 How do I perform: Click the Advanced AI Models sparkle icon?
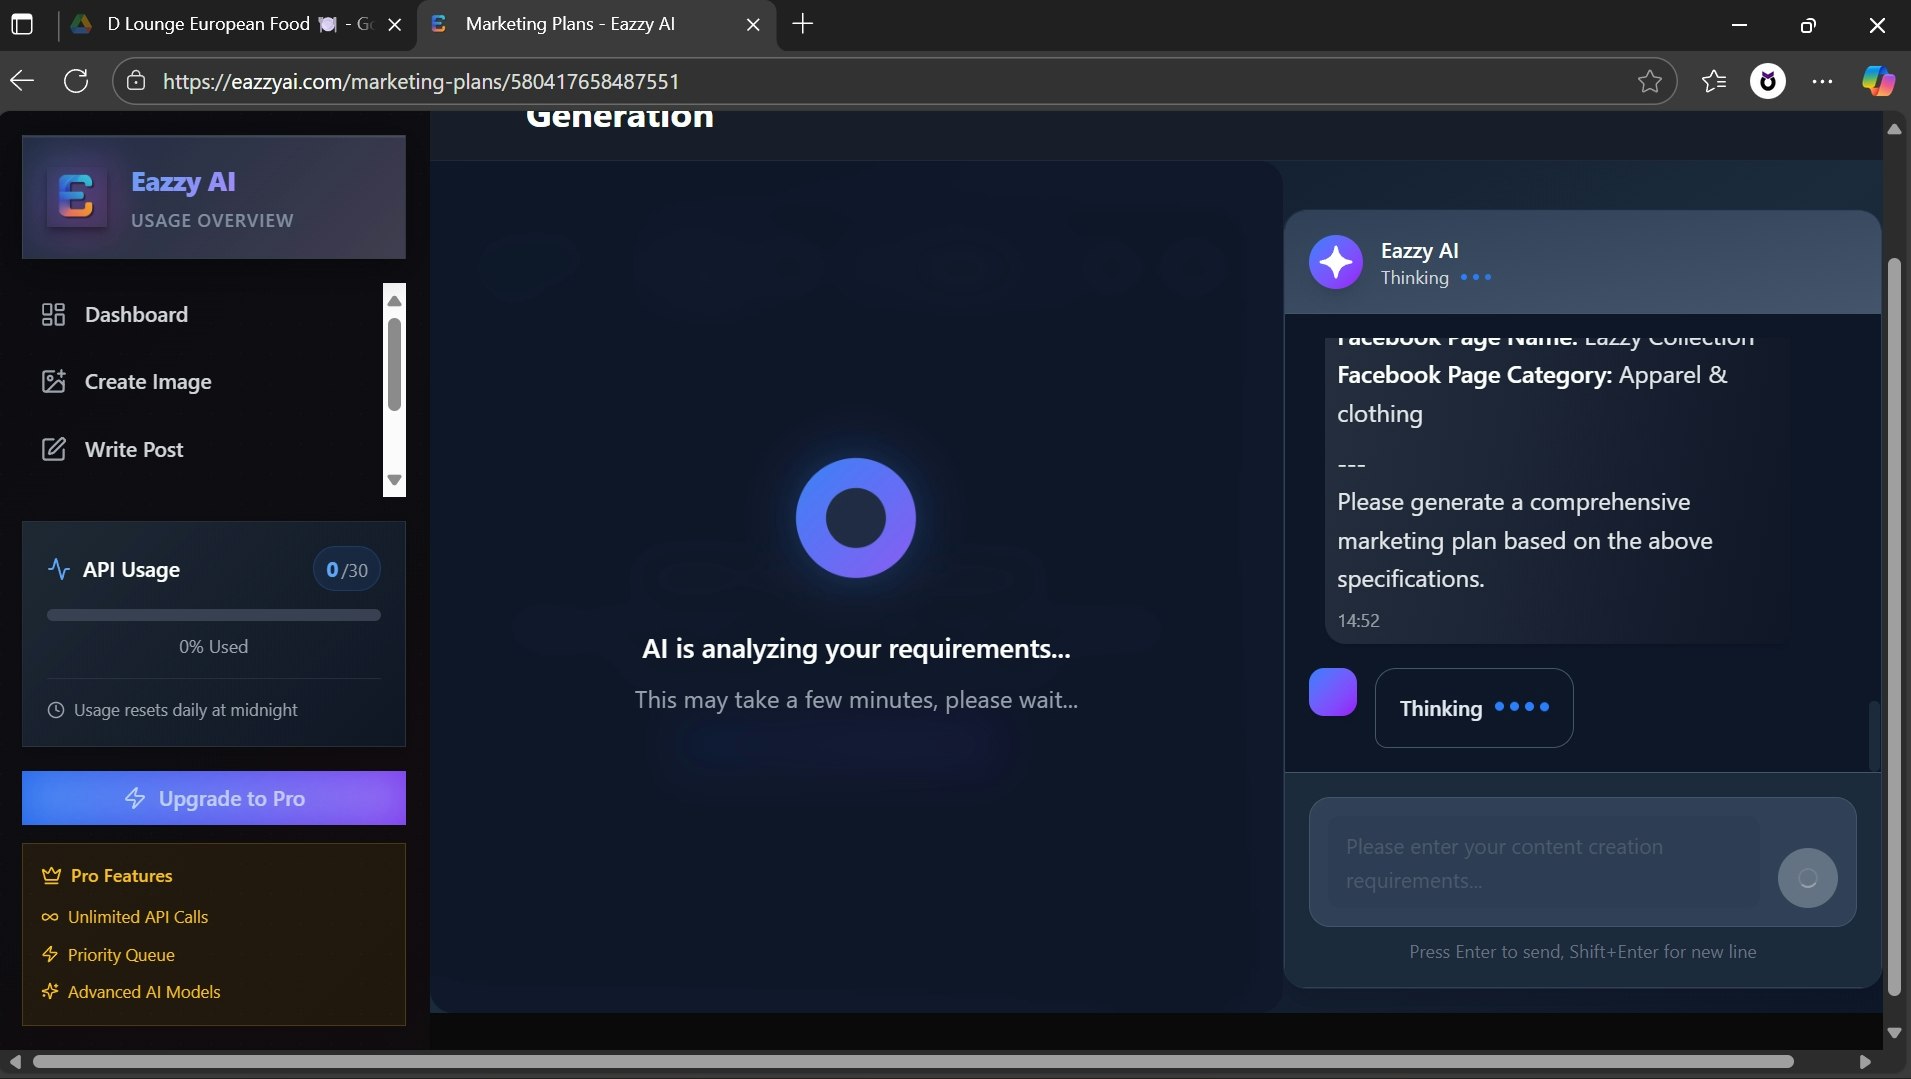click(x=50, y=992)
